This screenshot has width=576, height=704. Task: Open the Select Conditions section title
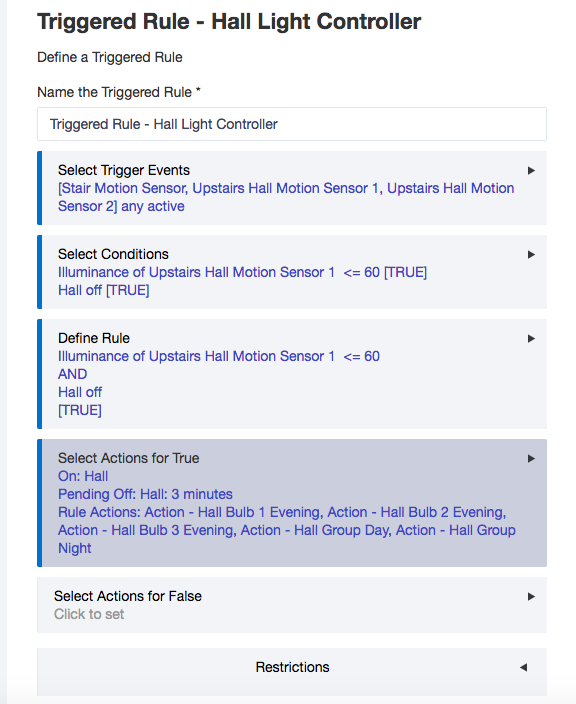tap(113, 254)
